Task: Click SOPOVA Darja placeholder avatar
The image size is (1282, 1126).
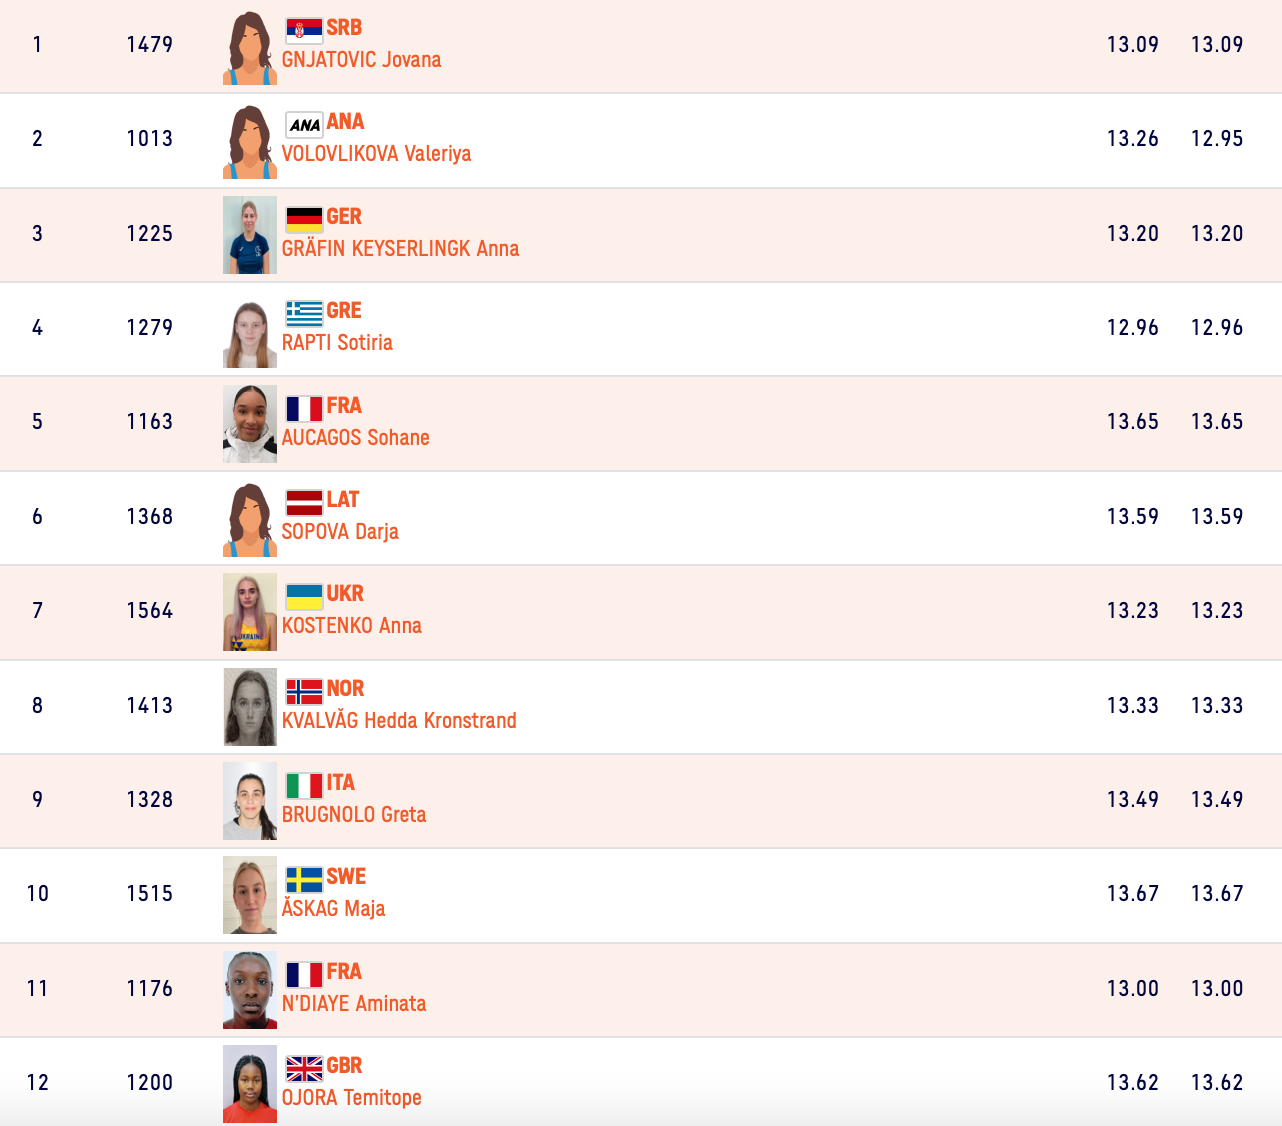Action: 250,519
